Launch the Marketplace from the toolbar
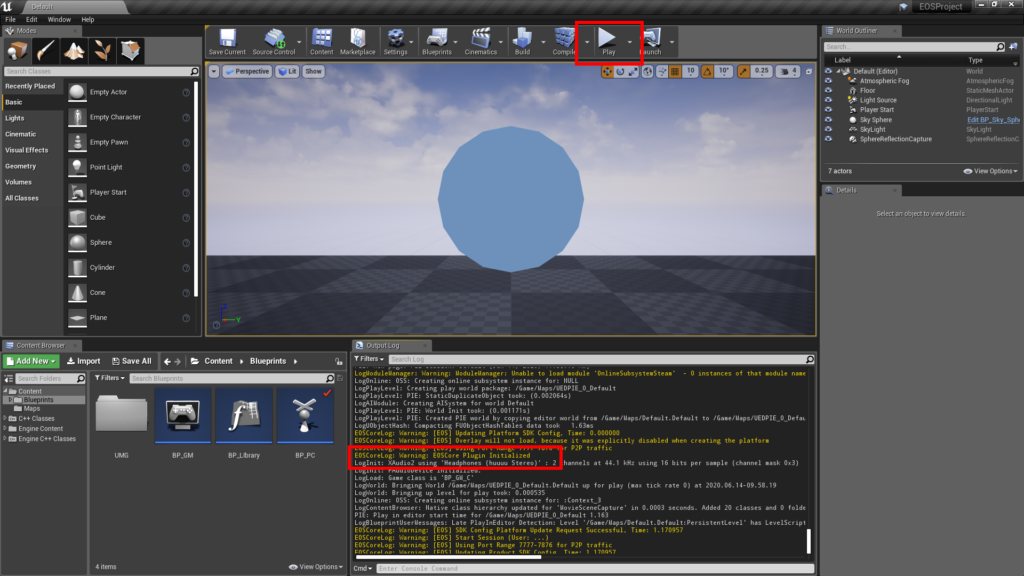This screenshot has height=576, width=1024. click(358, 42)
